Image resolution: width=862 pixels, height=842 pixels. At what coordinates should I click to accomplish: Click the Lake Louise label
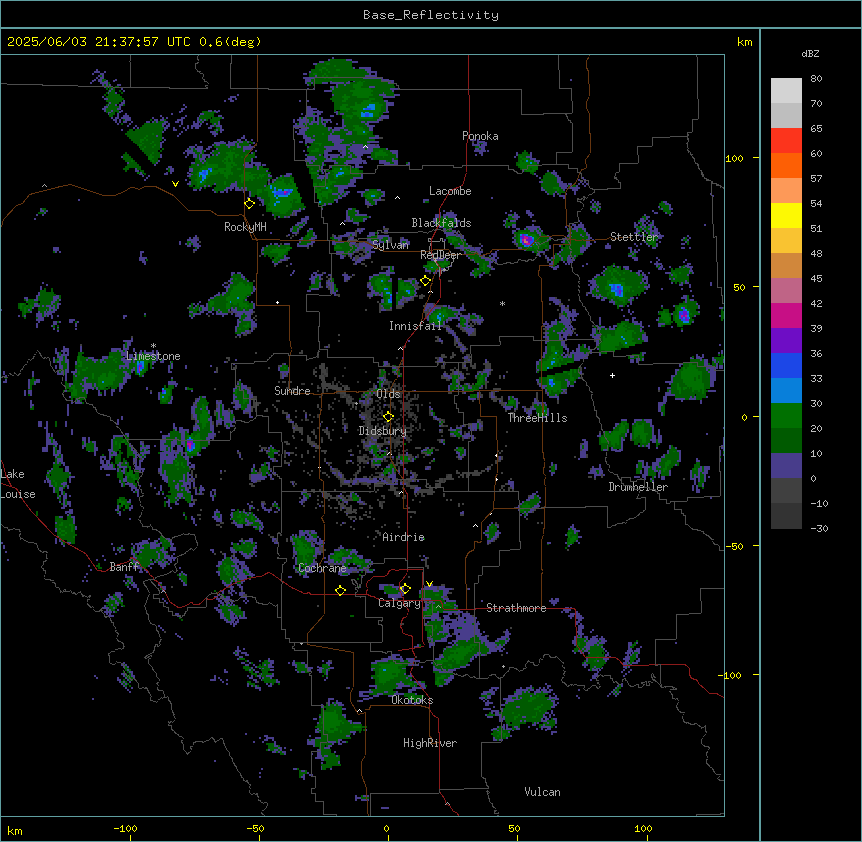[x=17, y=484]
